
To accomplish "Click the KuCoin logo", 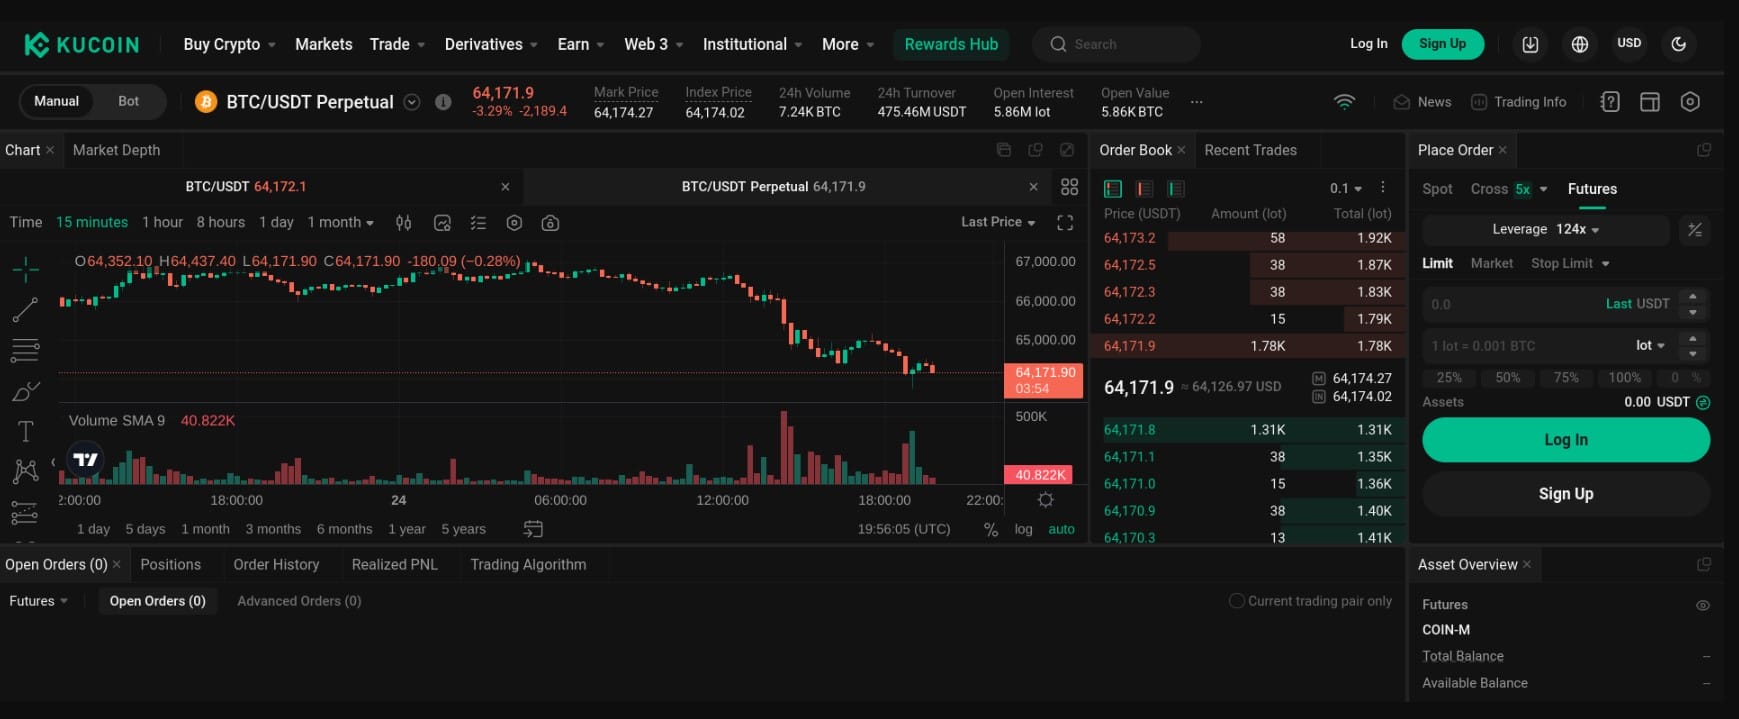I will [x=82, y=44].
